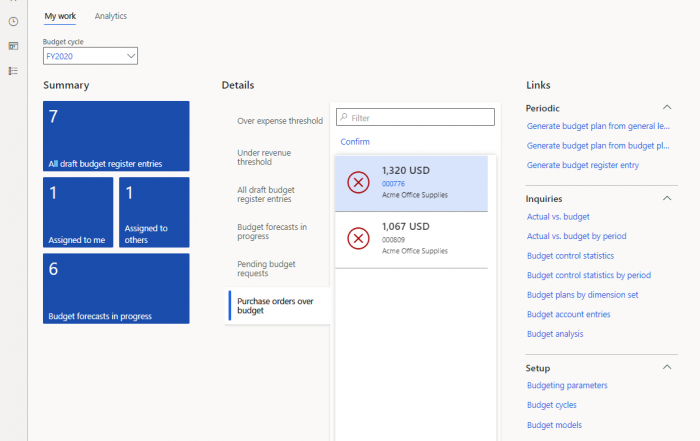Collapse the Inquiries links section
700x441 pixels.
[x=667, y=198]
